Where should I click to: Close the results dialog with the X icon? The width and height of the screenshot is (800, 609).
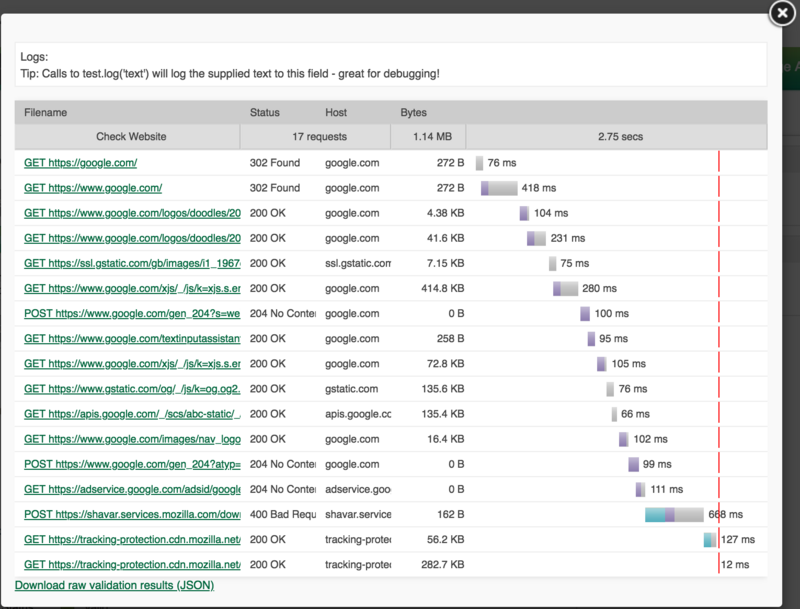782,13
